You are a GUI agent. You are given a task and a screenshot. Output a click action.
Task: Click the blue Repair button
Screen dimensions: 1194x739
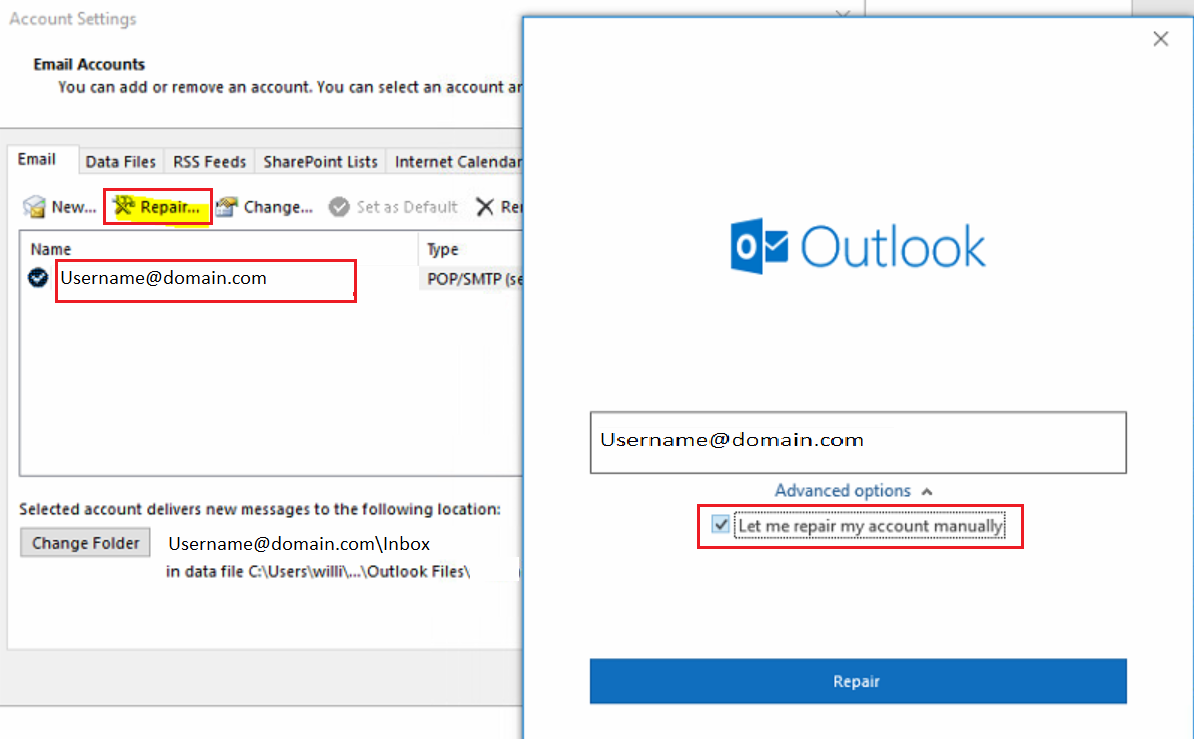(x=857, y=681)
